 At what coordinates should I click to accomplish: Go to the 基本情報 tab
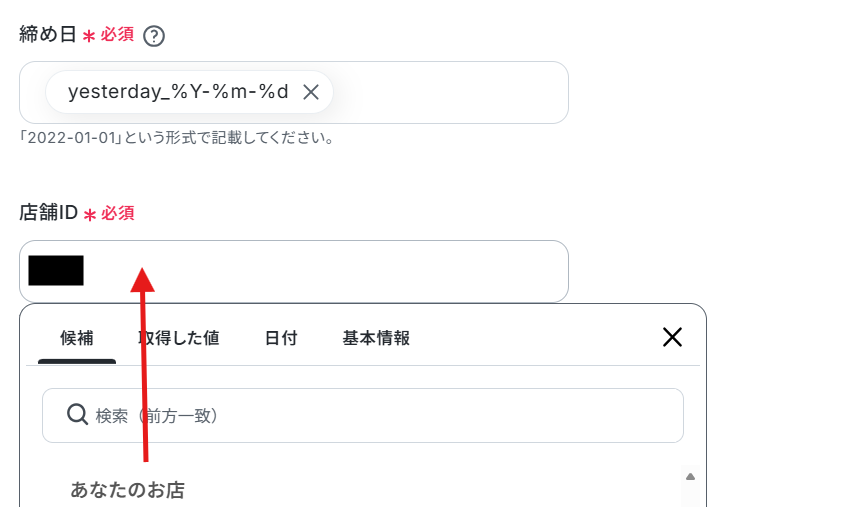(376, 339)
